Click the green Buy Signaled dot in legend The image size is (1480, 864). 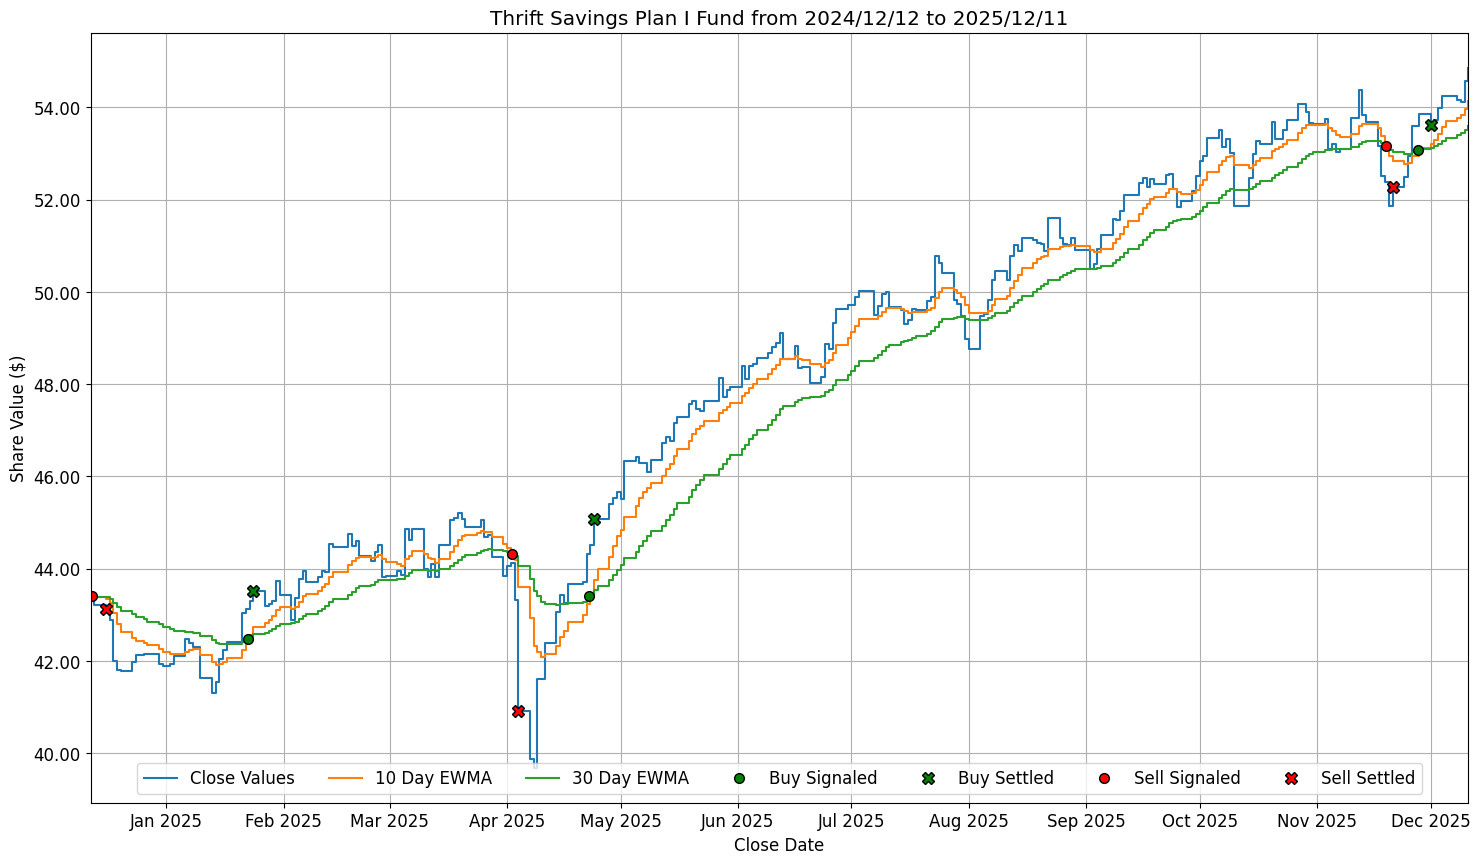pos(739,778)
